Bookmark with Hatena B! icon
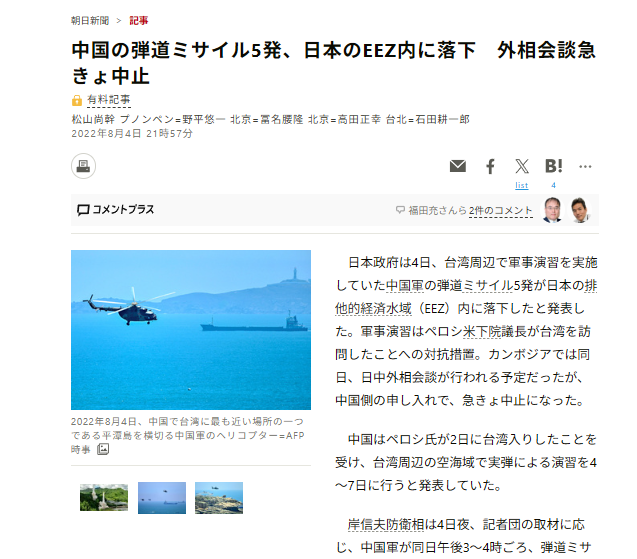This screenshot has height=559, width=637. click(x=553, y=166)
